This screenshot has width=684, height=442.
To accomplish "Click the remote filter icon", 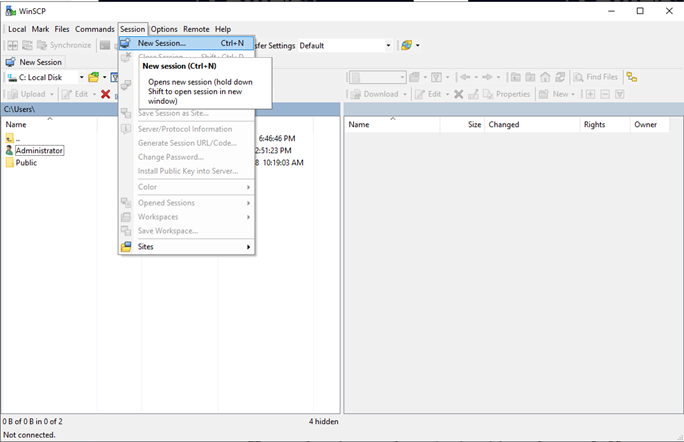I will [x=436, y=77].
